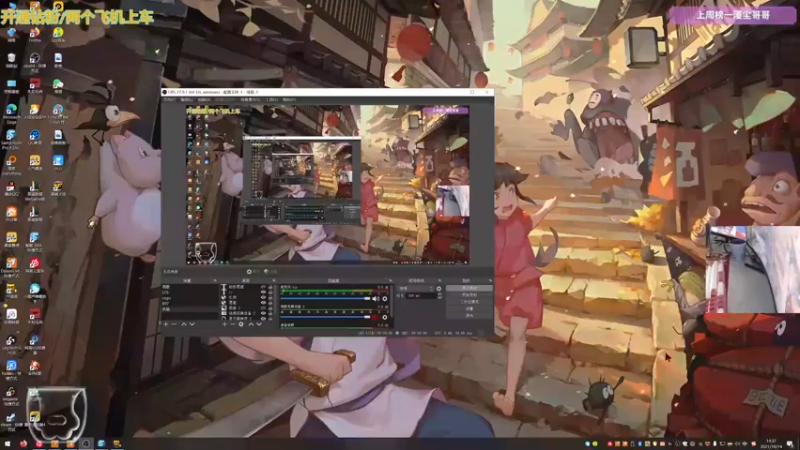Click Exit in the Controls panel
The width and height of the screenshot is (800, 450).
469,316
